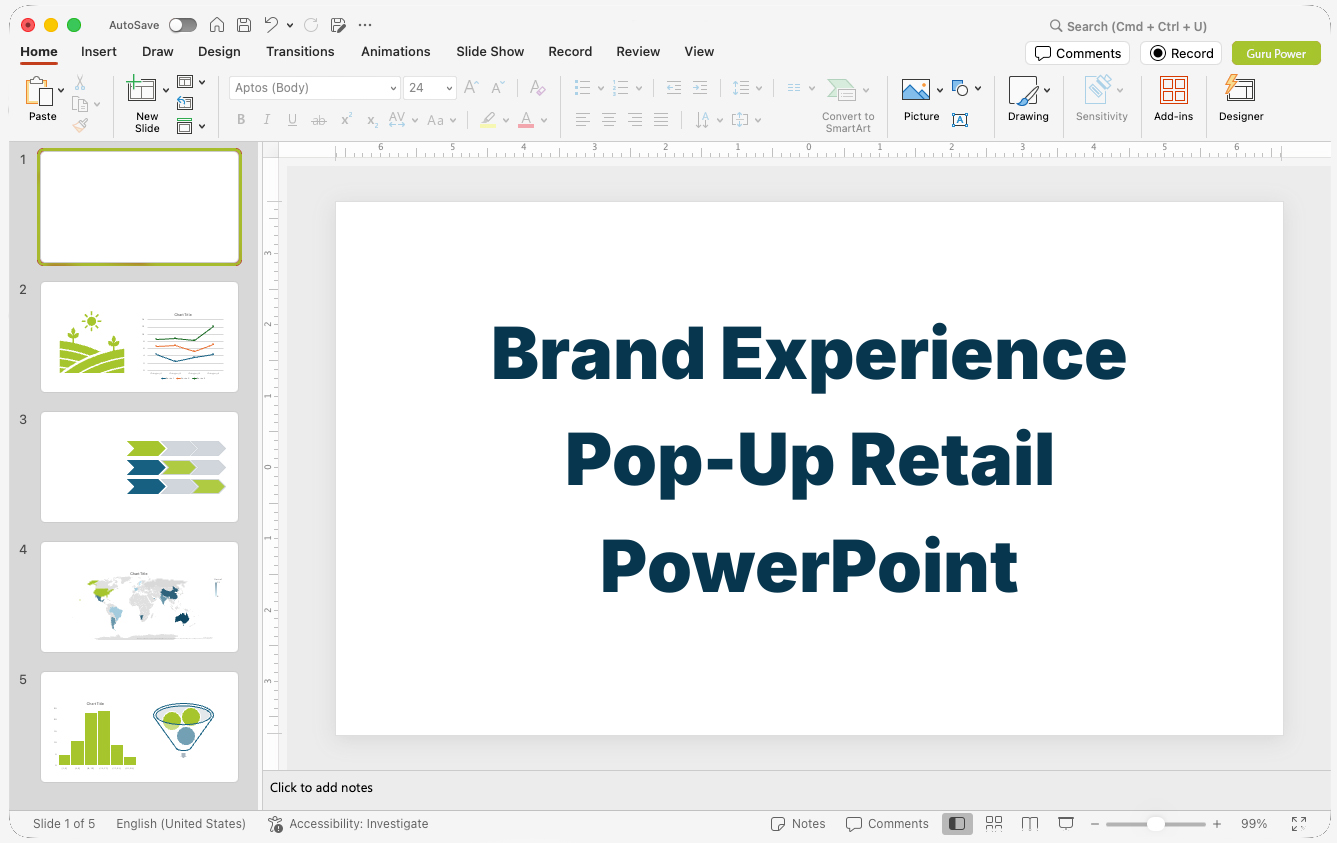The height and width of the screenshot is (843, 1337).
Task: Open the Transitions tab
Action: pyautogui.click(x=300, y=51)
